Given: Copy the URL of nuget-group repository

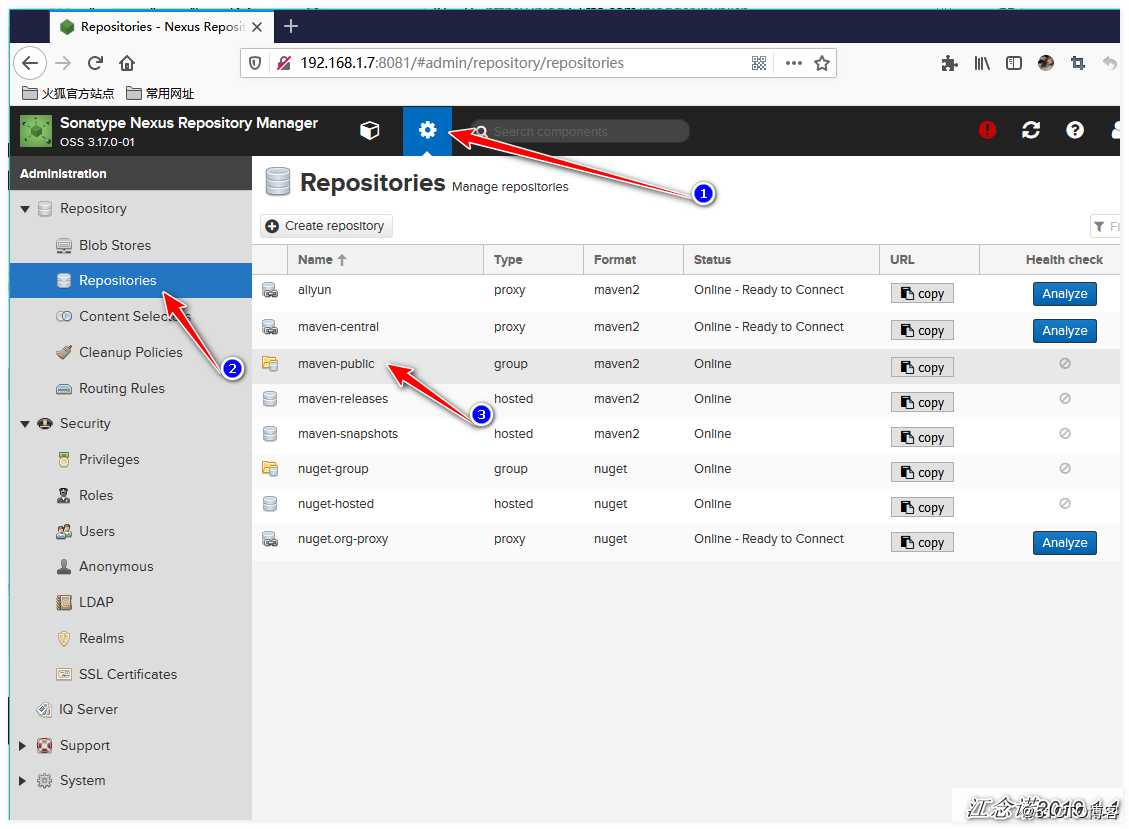Looking at the screenshot, I should (x=922, y=472).
